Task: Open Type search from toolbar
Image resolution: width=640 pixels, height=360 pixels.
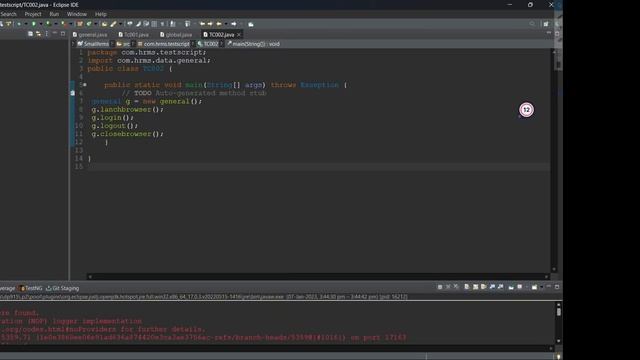Action: tap(104, 24)
